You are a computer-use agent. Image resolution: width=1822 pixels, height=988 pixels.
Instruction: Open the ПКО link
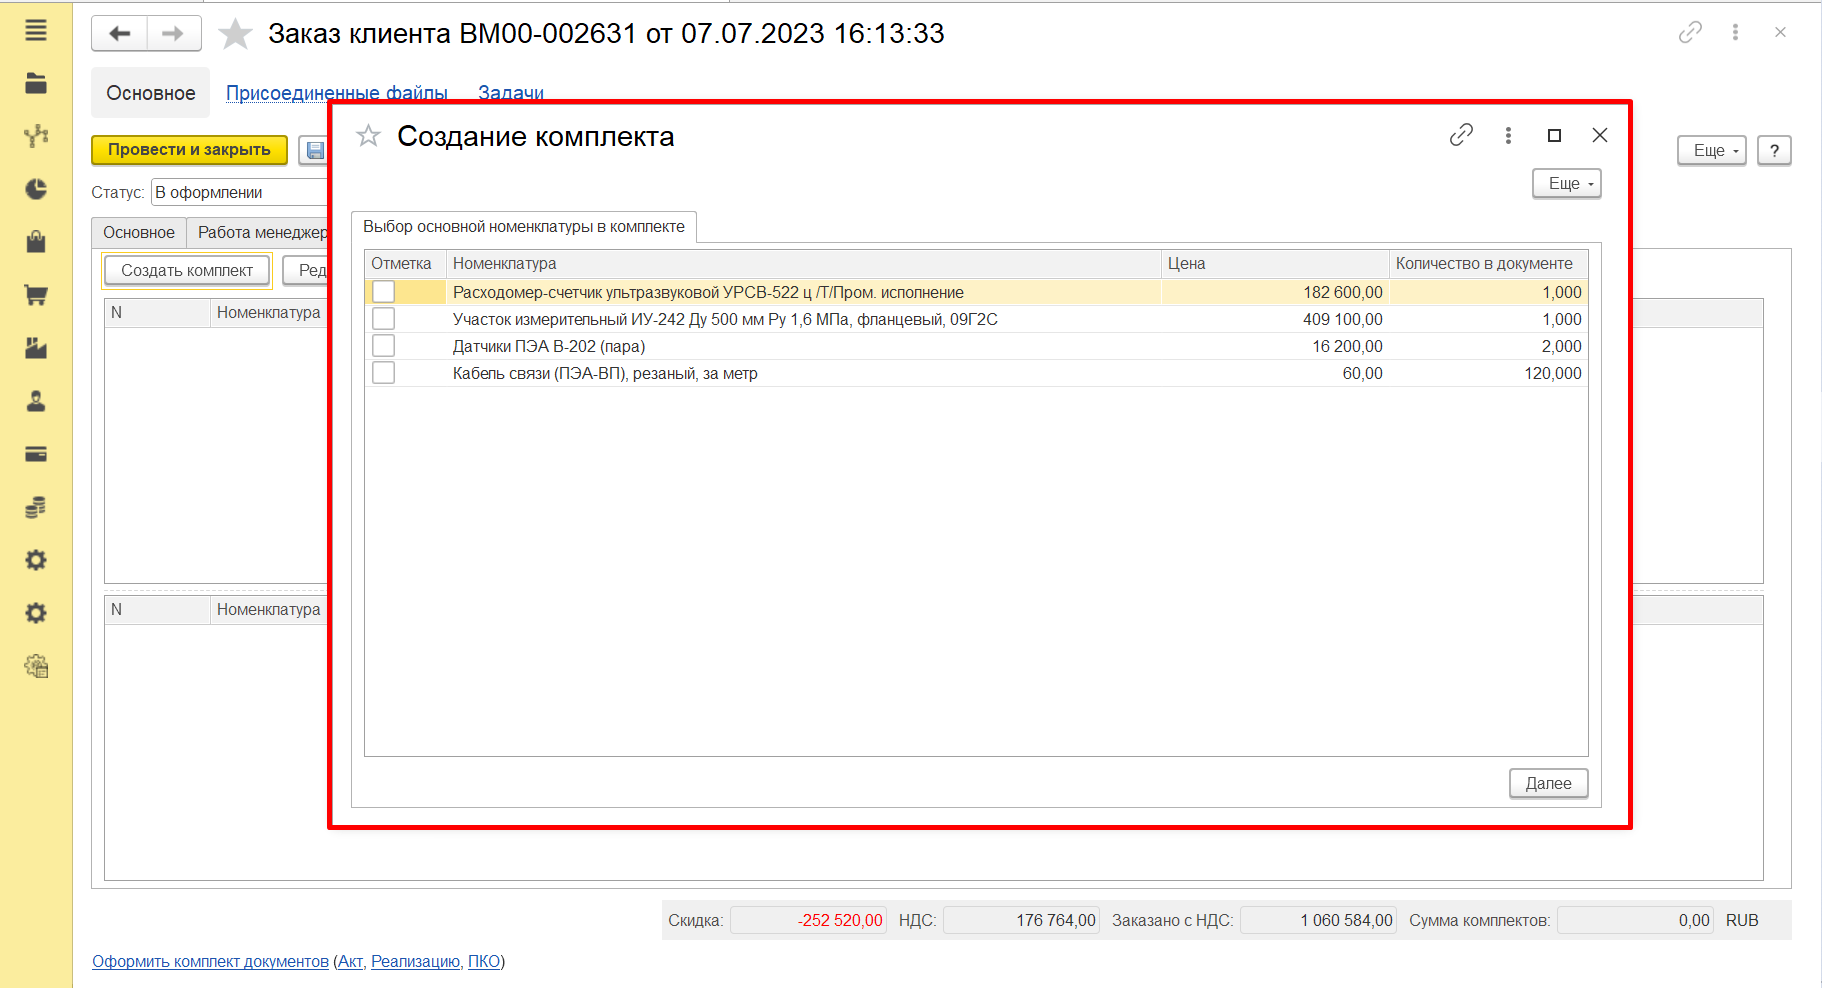(484, 961)
